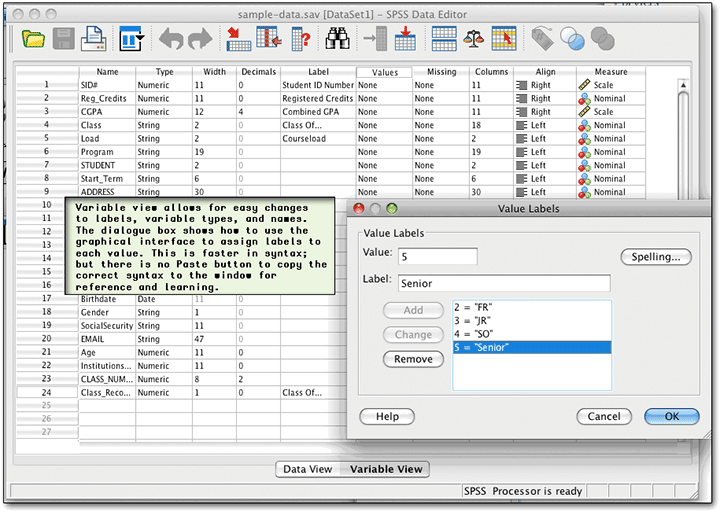The image size is (720, 512).
Task: Select the Gender variable name cell
Action: coord(107,312)
